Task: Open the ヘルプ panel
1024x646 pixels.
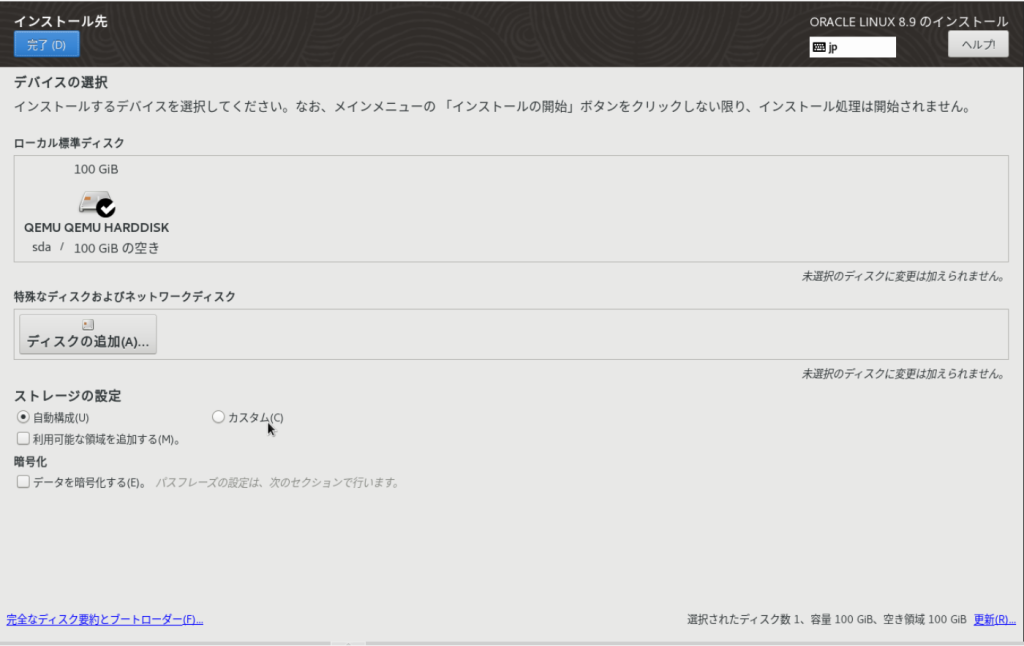Action: 977,43
